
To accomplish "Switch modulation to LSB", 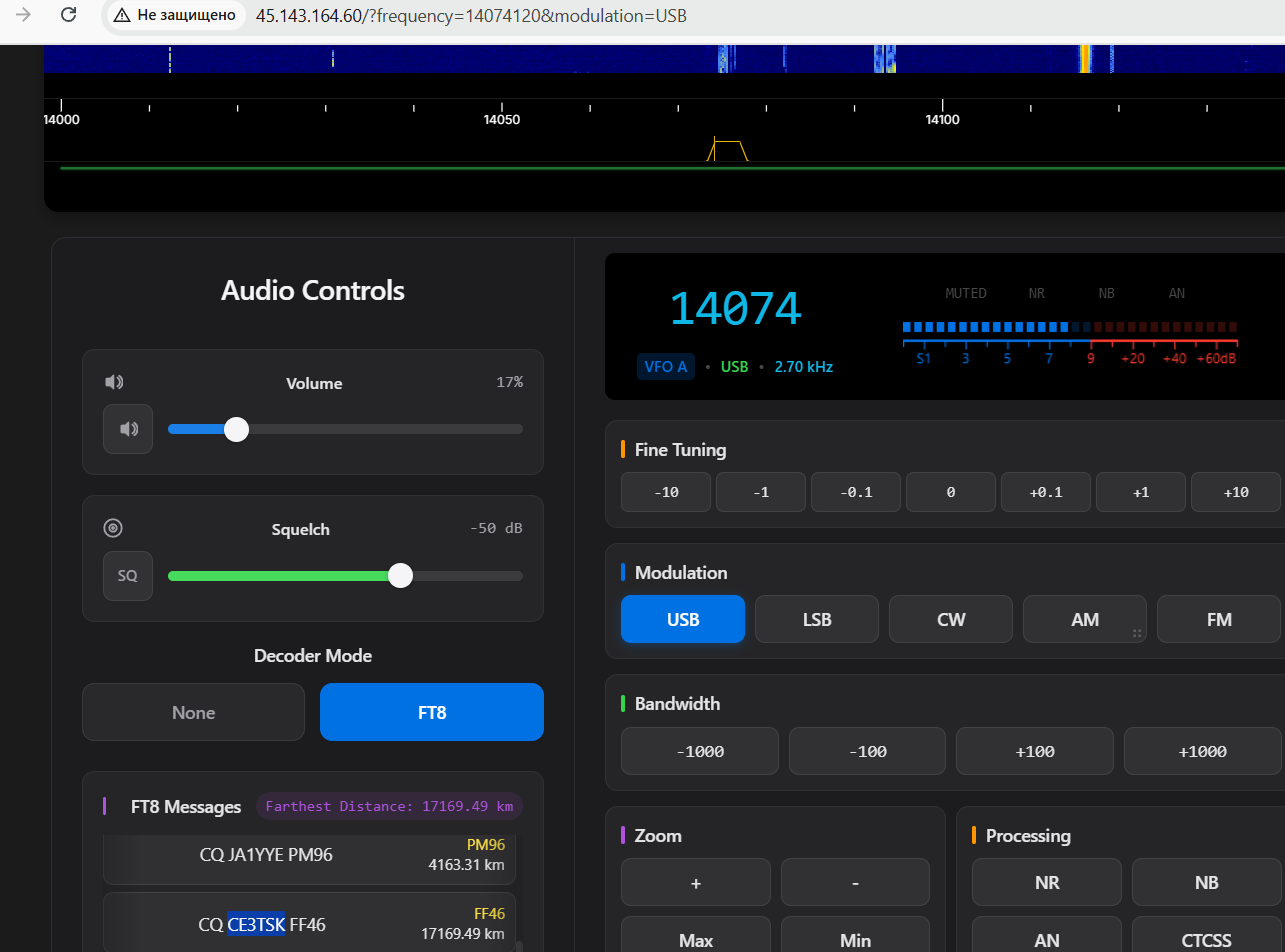I will pyautogui.click(x=817, y=619).
